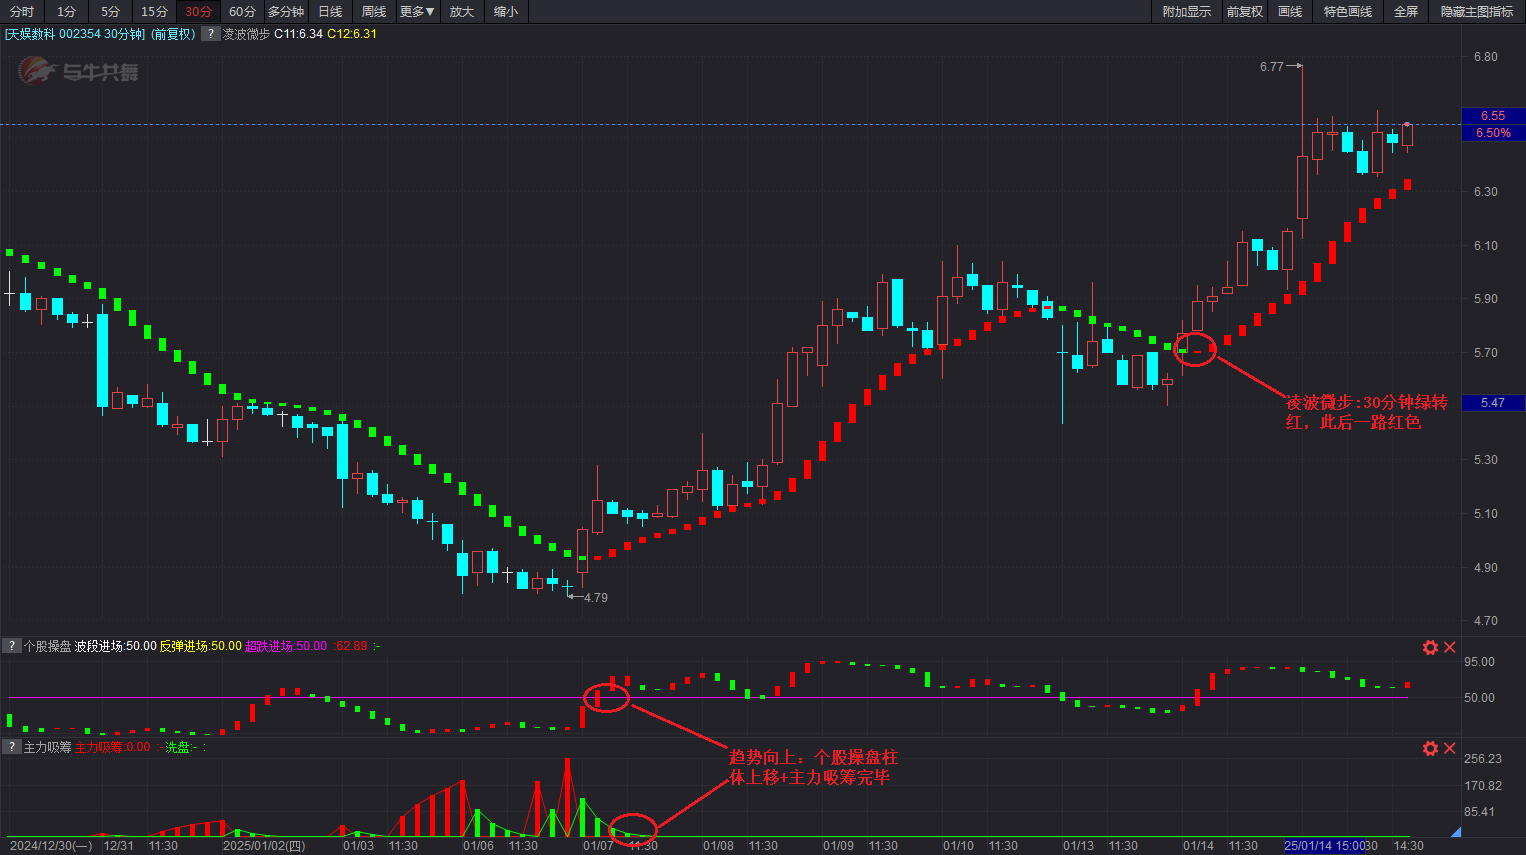Select the 15分 timeframe tab

point(154,12)
